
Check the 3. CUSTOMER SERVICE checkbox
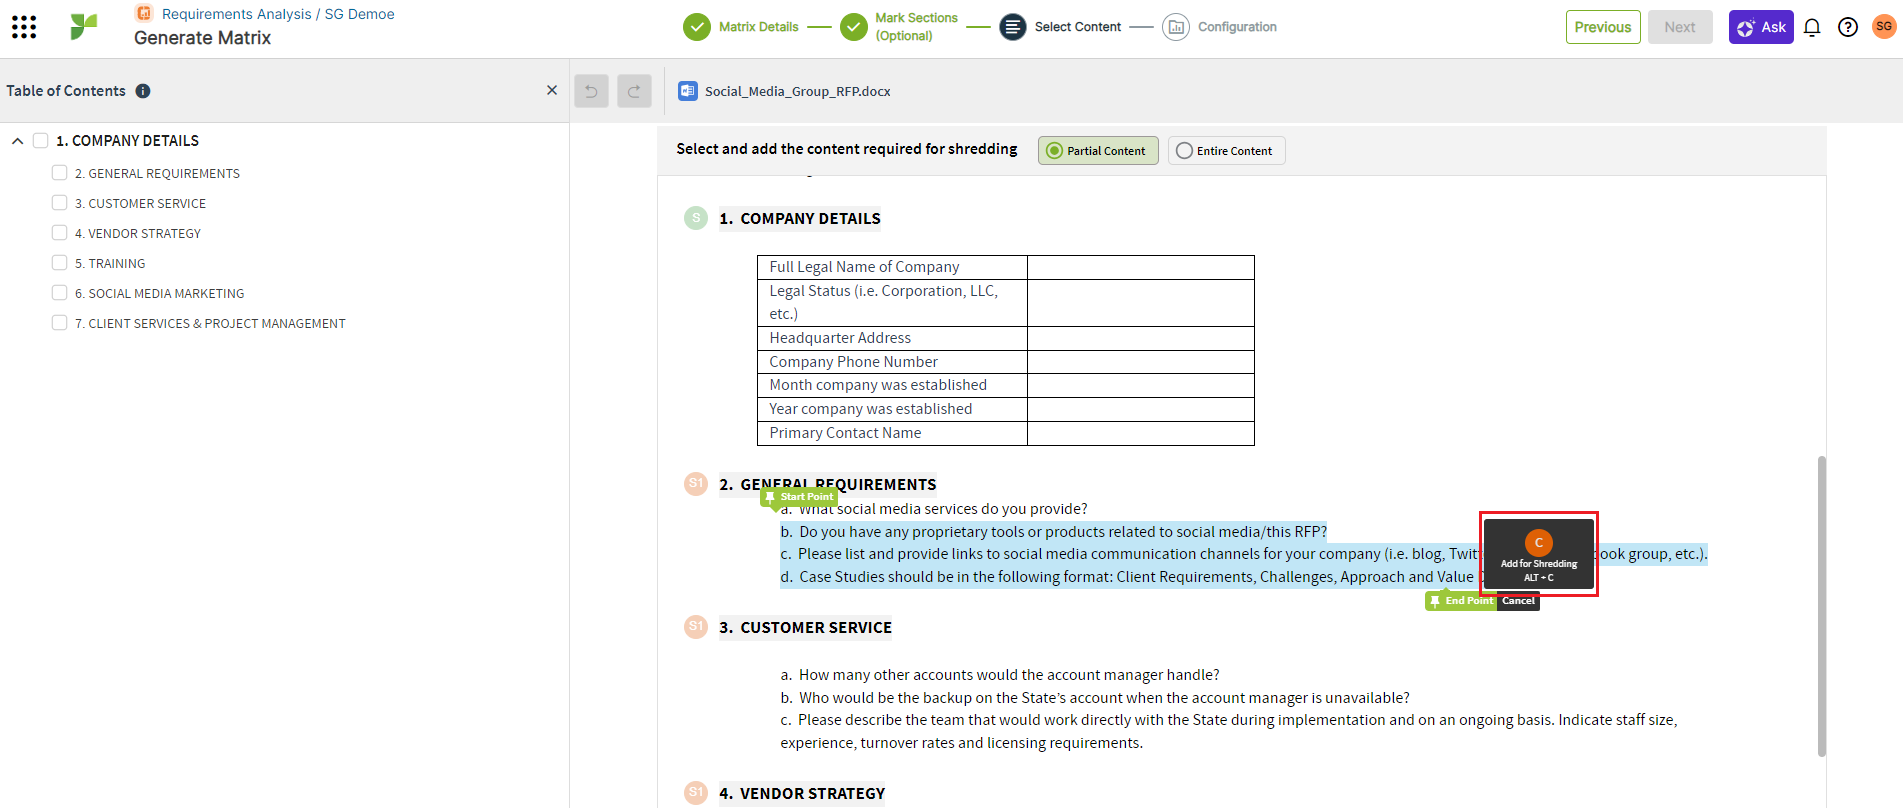pos(60,203)
